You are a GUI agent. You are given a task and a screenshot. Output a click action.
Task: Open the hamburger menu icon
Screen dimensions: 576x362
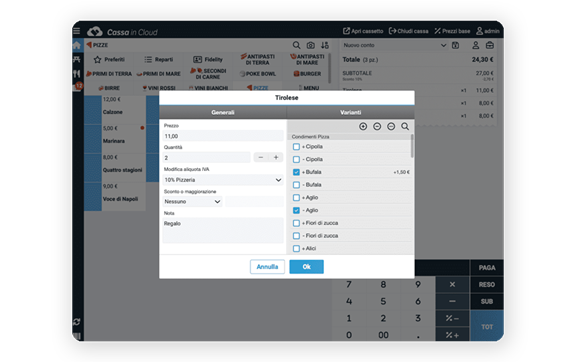tap(76, 31)
